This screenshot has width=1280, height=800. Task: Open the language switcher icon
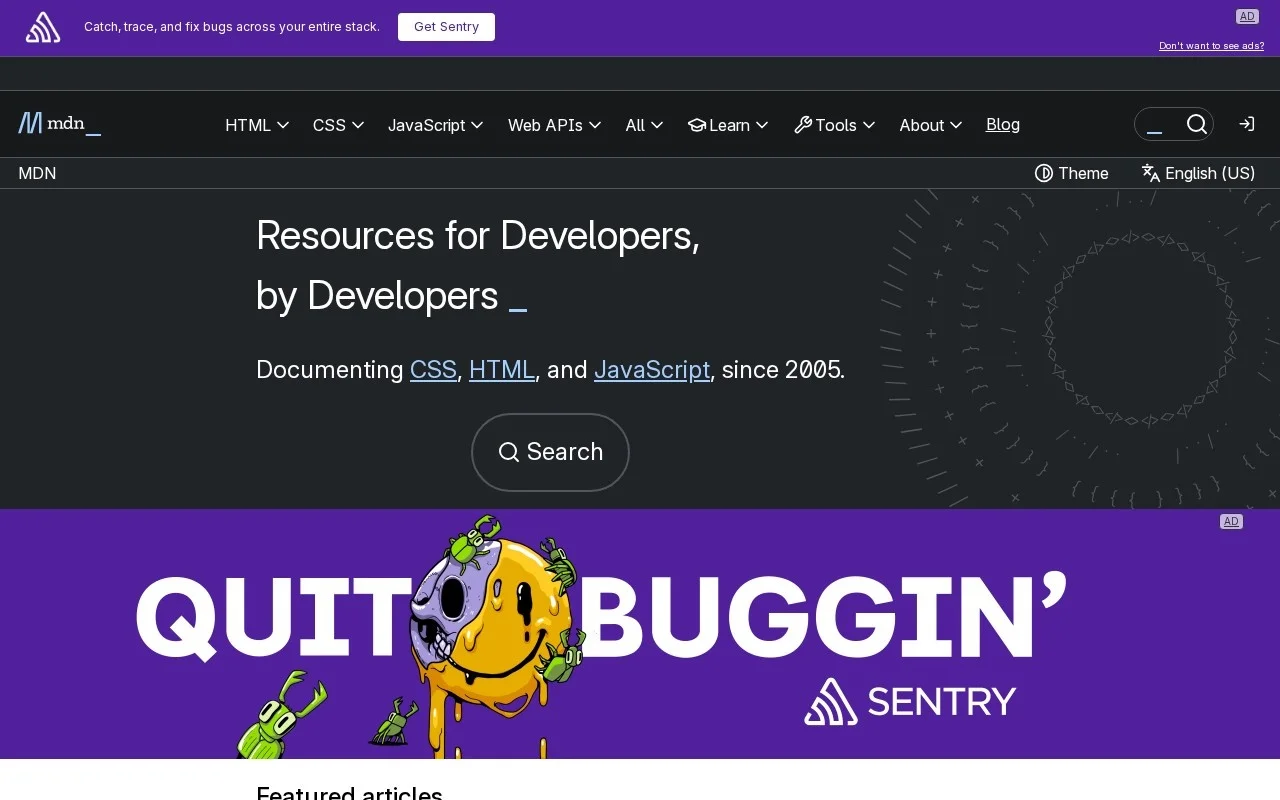(1150, 172)
